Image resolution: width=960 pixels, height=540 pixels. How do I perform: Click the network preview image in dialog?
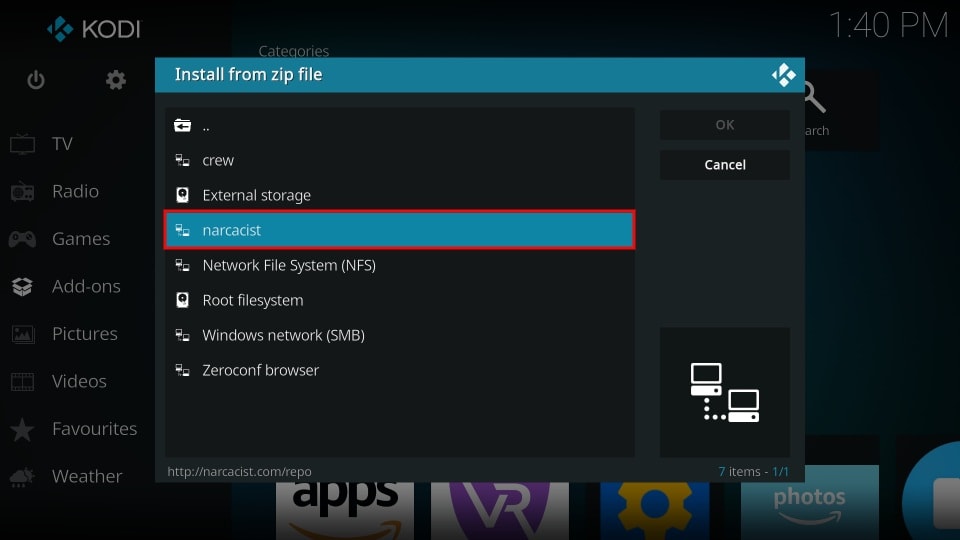[x=725, y=392]
